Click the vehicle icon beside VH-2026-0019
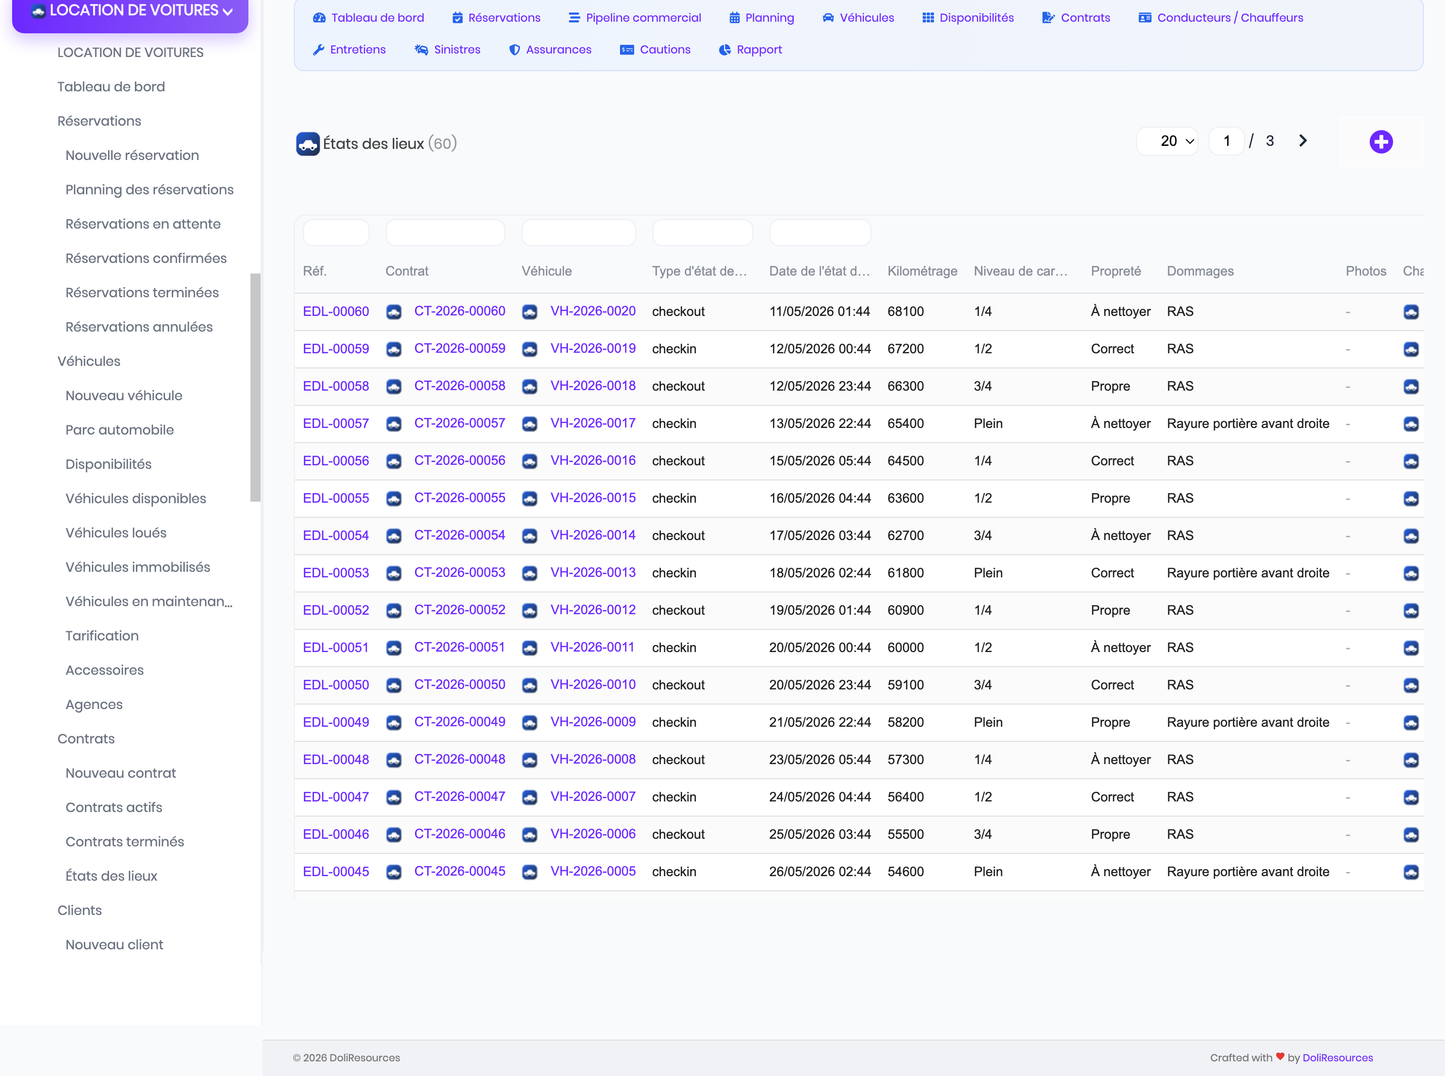The width and height of the screenshot is (1445, 1076). [x=530, y=349]
